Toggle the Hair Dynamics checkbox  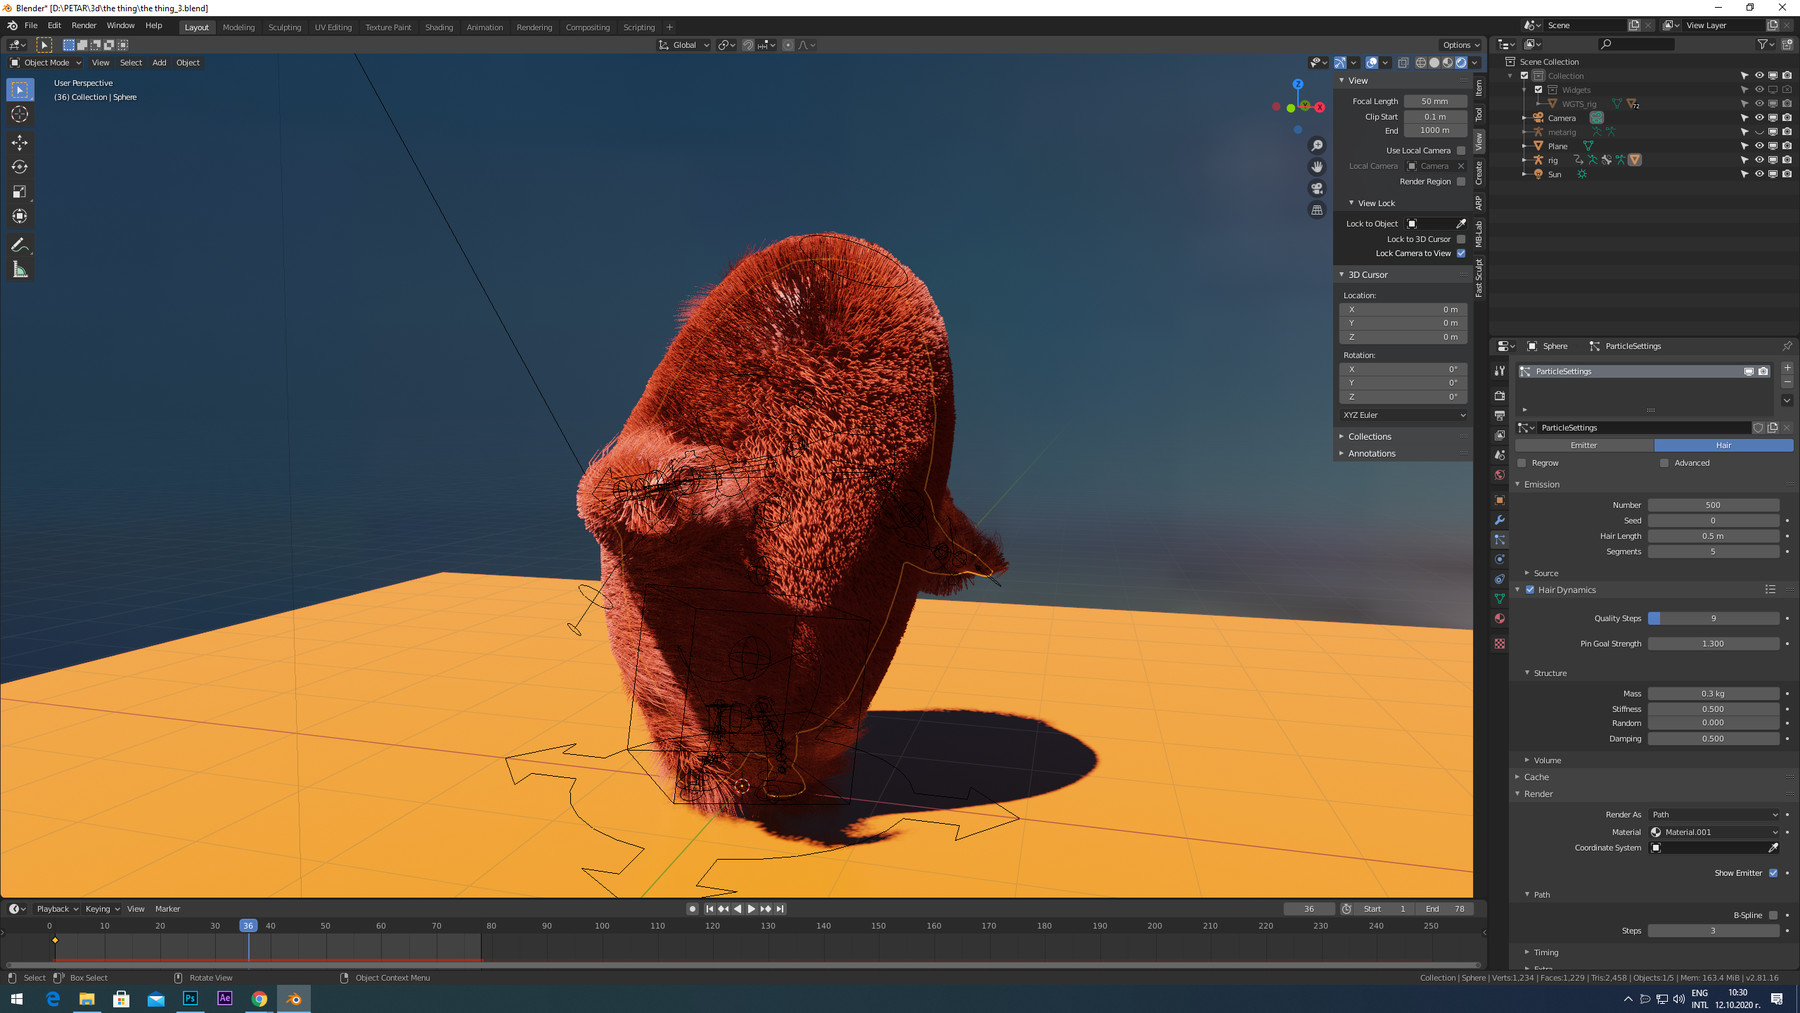(1529, 589)
